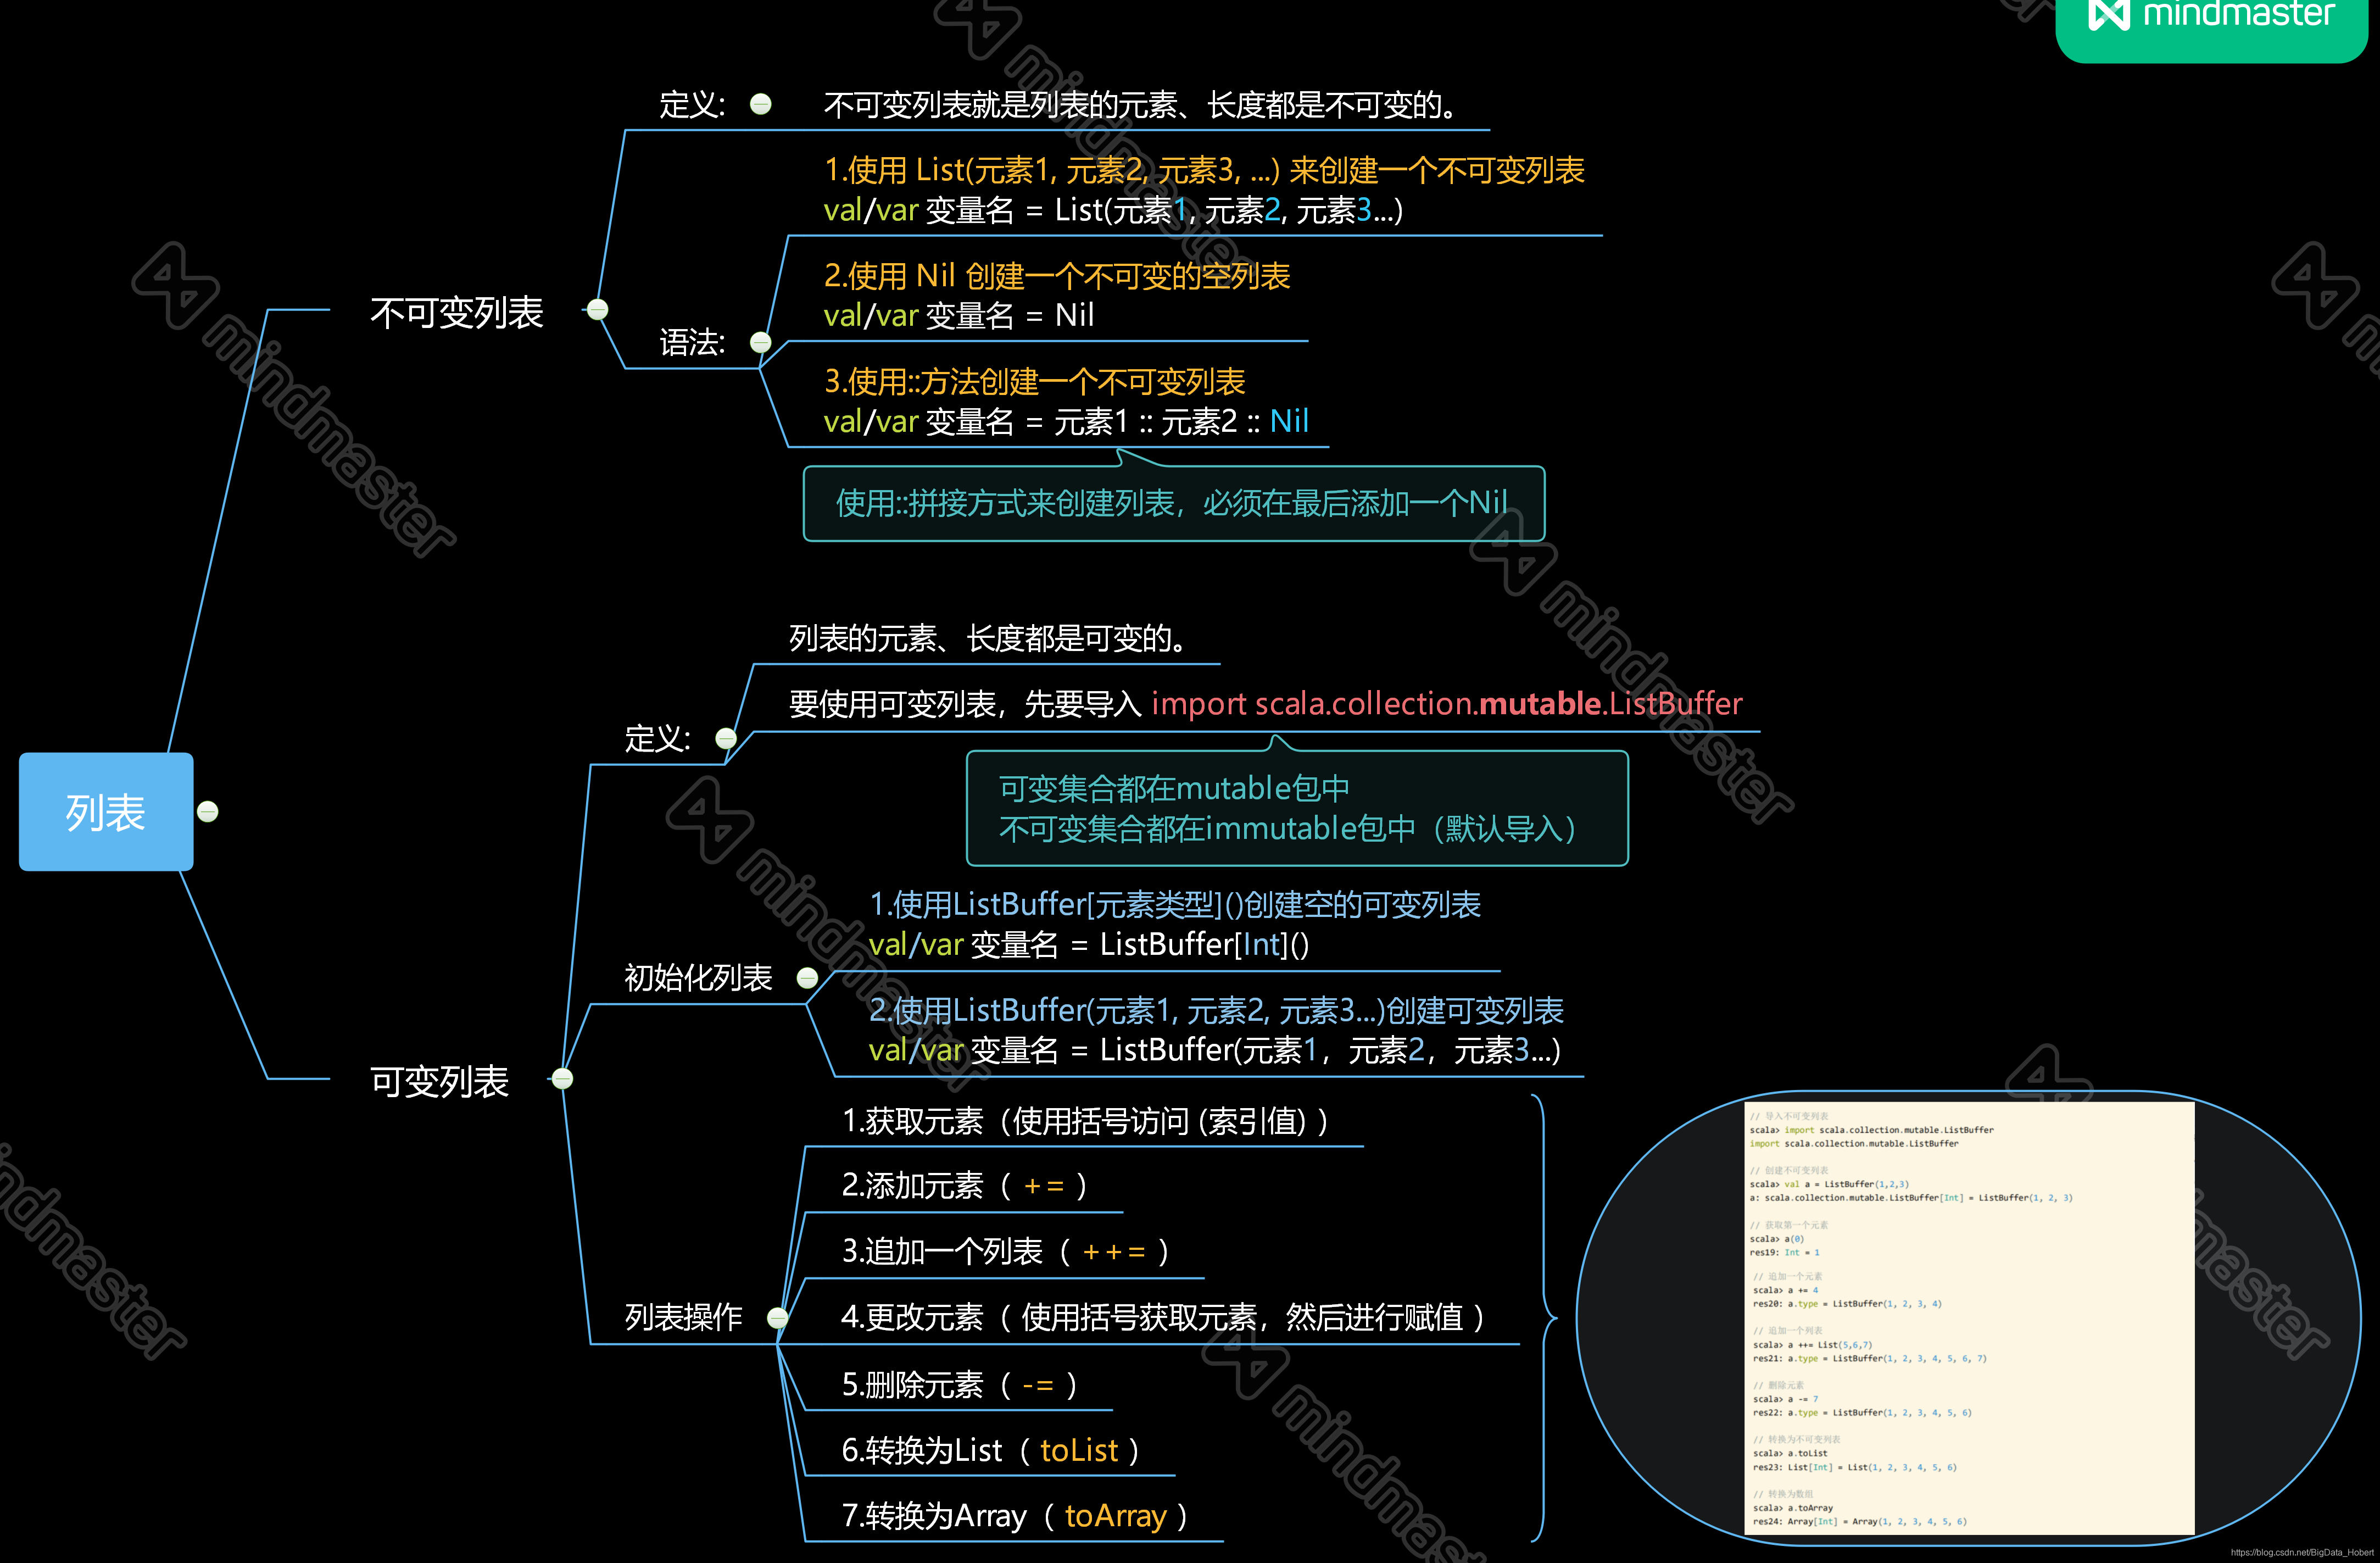This screenshot has width=2380, height=1563.
Task: Select the 6.转换为List ( toList ) node
Action: point(990,1450)
